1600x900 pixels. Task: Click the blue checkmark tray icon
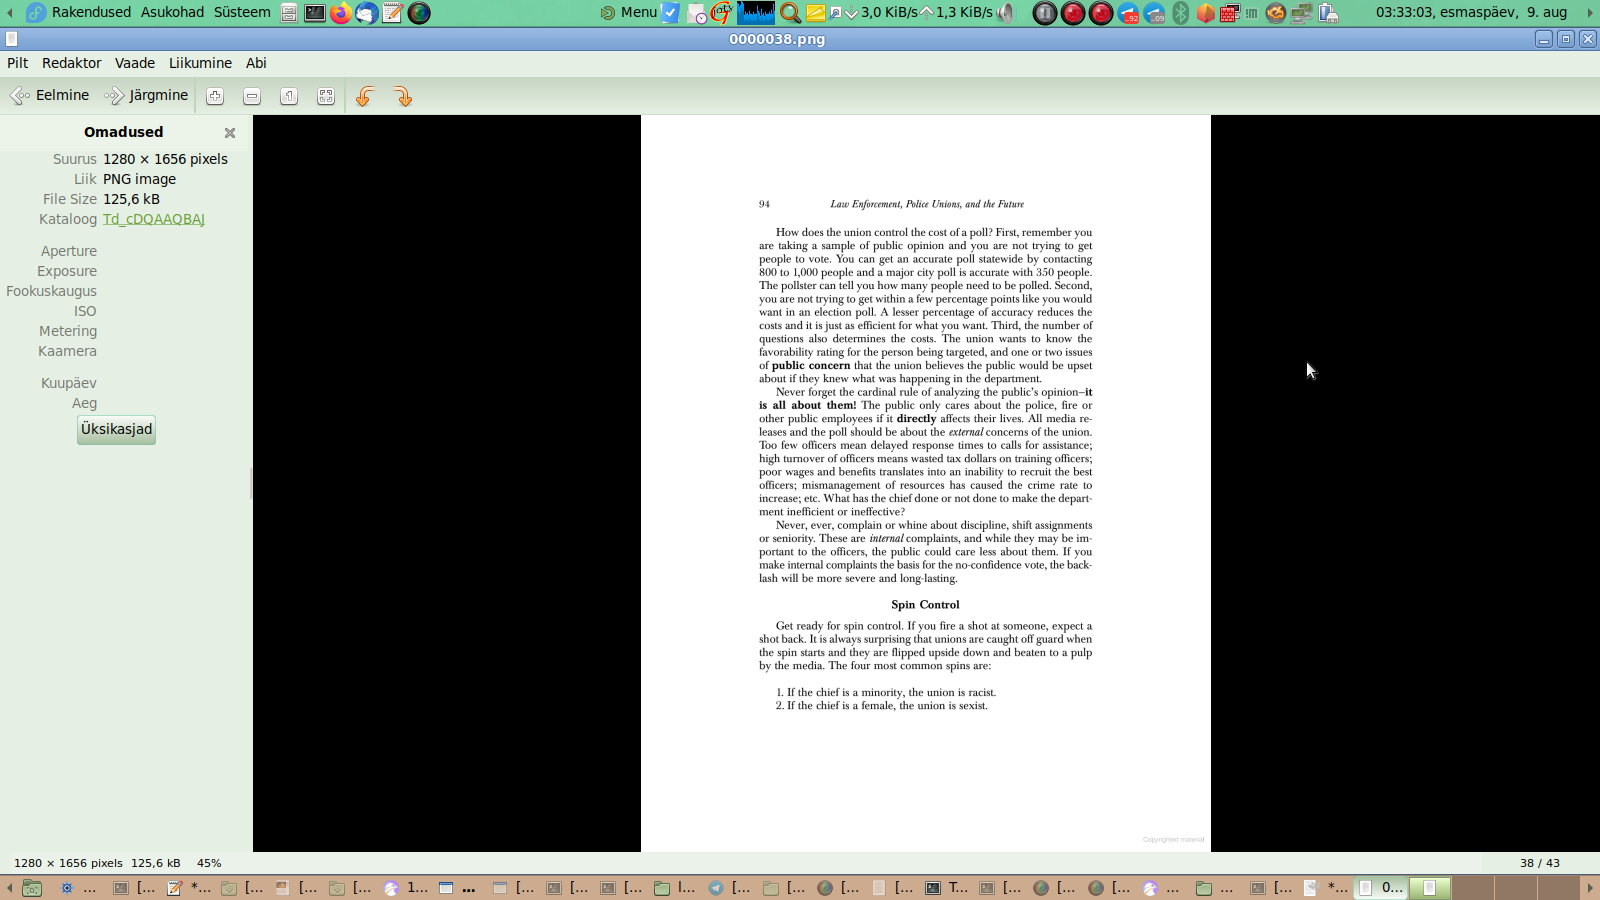671,13
